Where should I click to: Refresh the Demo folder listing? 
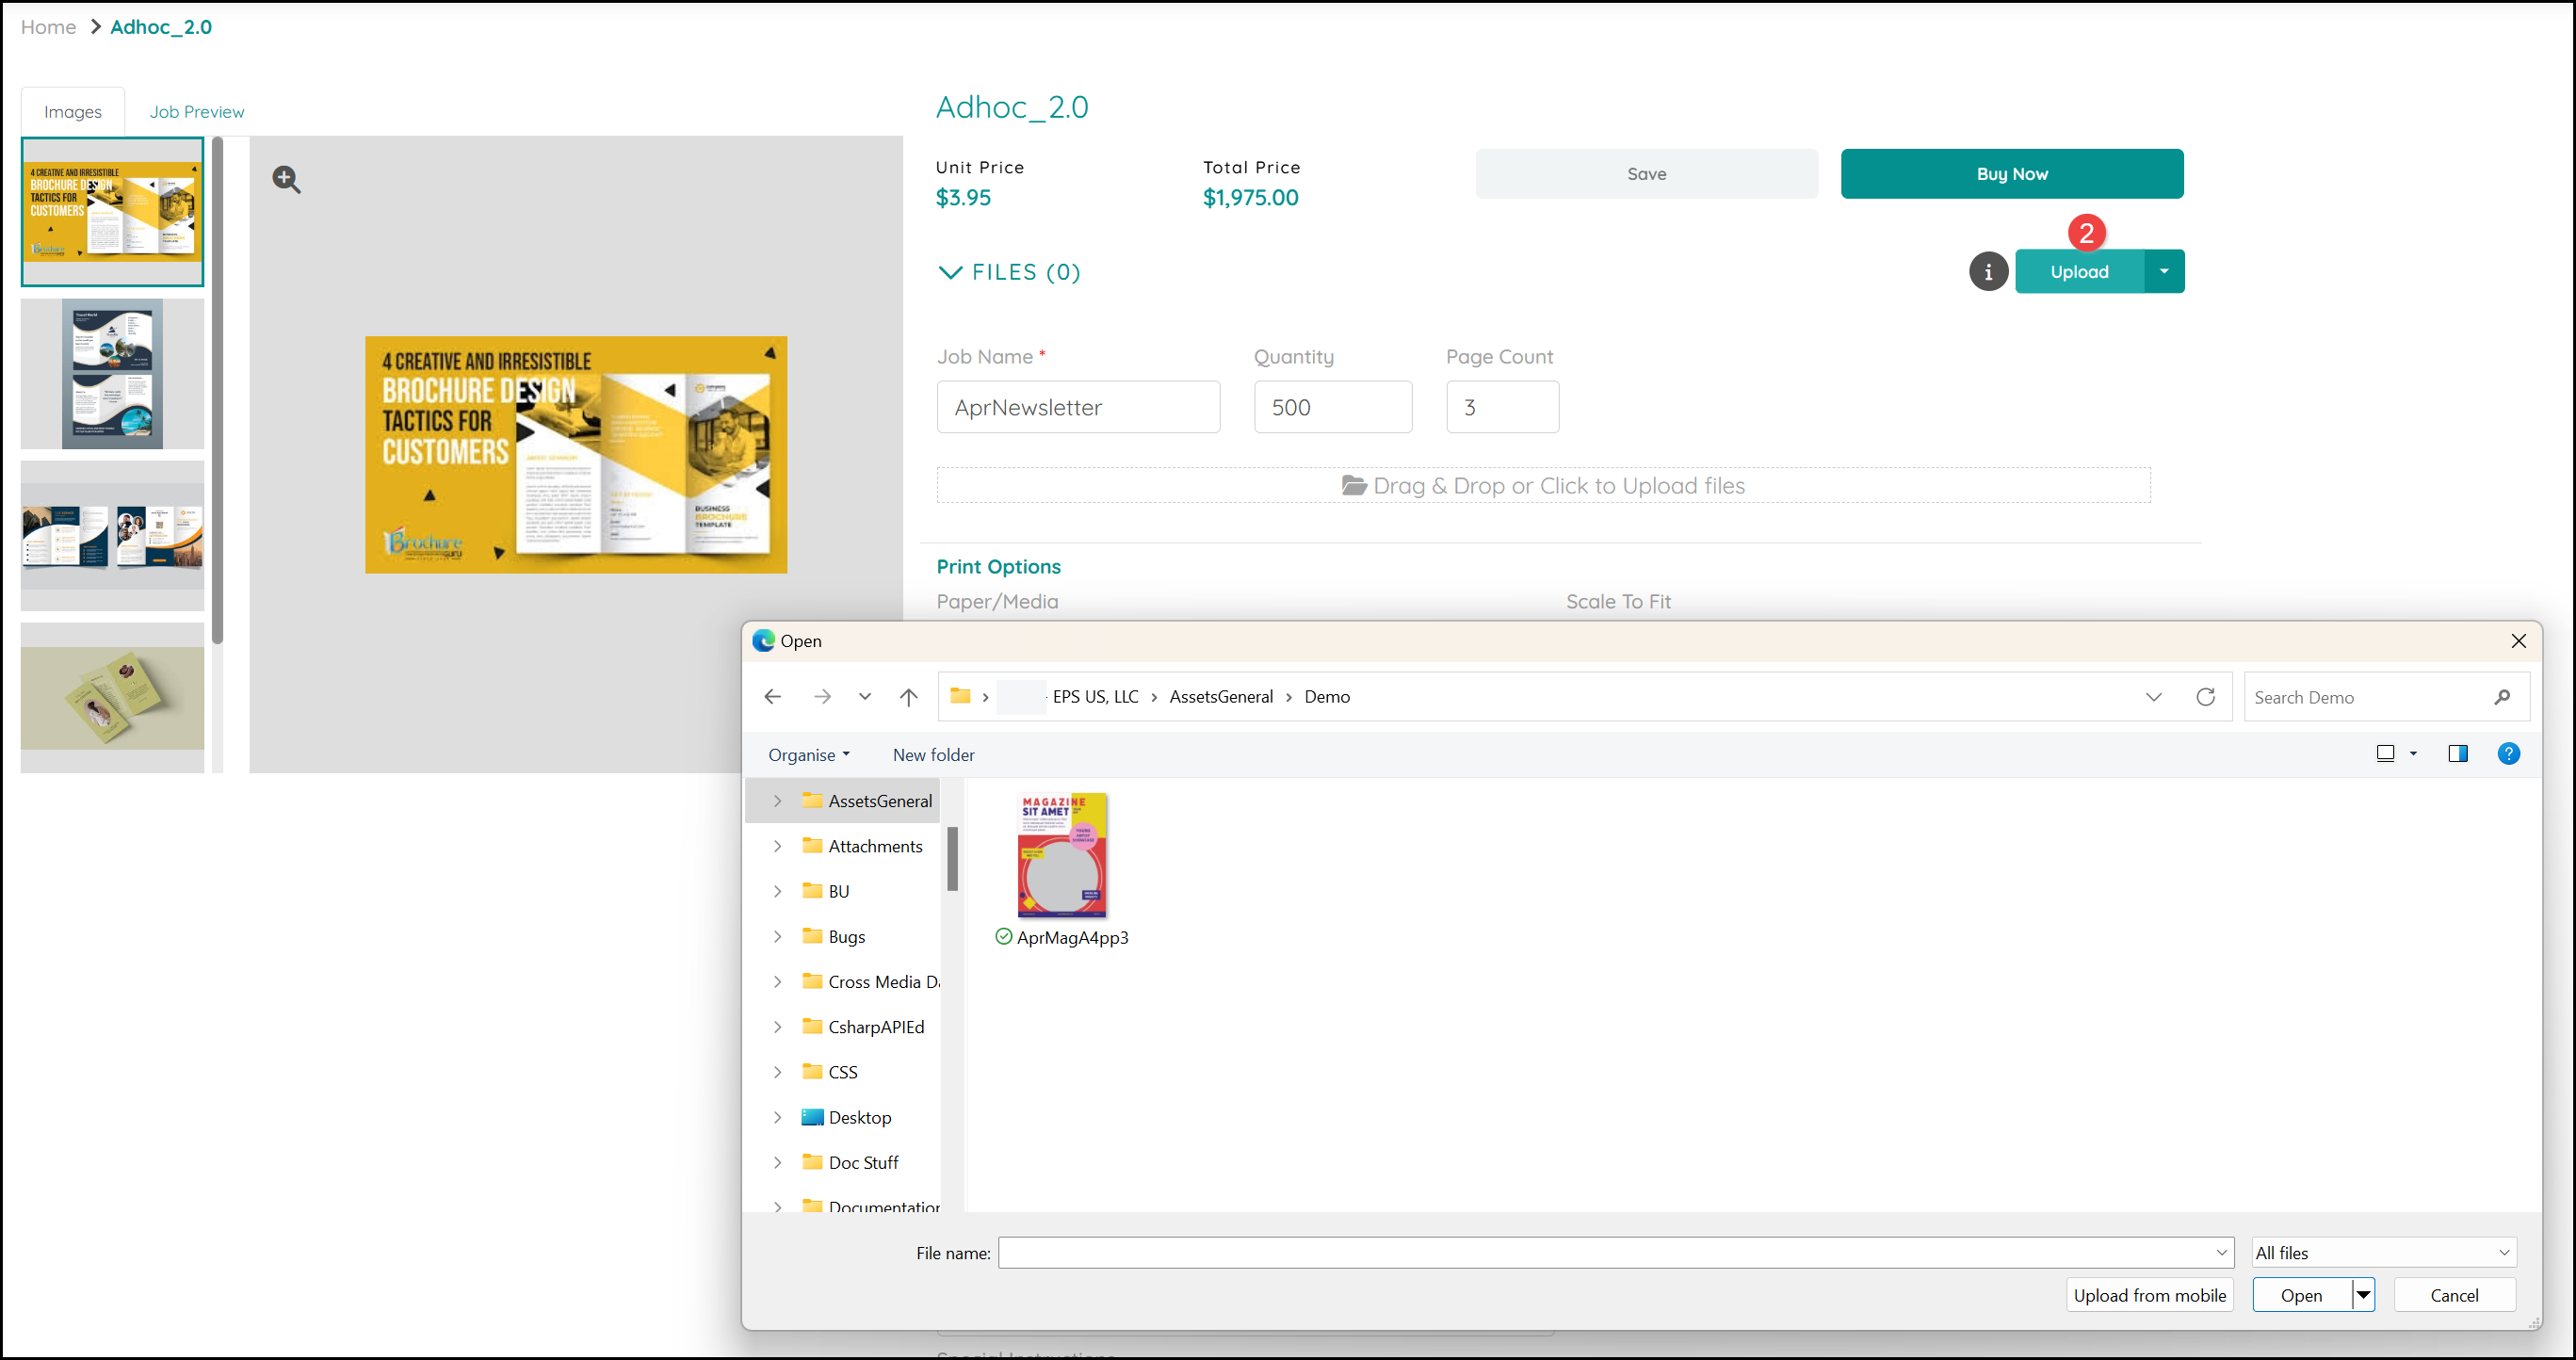pyautogui.click(x=2205, y=697)
